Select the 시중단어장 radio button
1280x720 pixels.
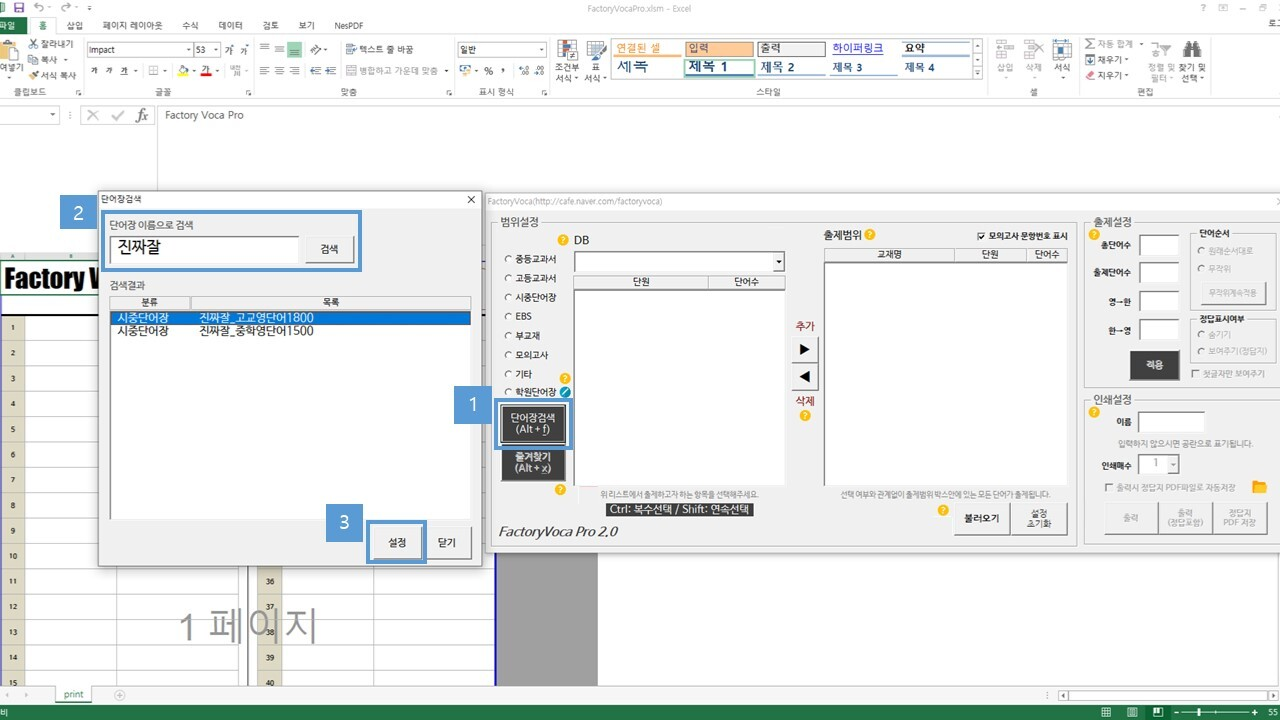pos(508,298)
